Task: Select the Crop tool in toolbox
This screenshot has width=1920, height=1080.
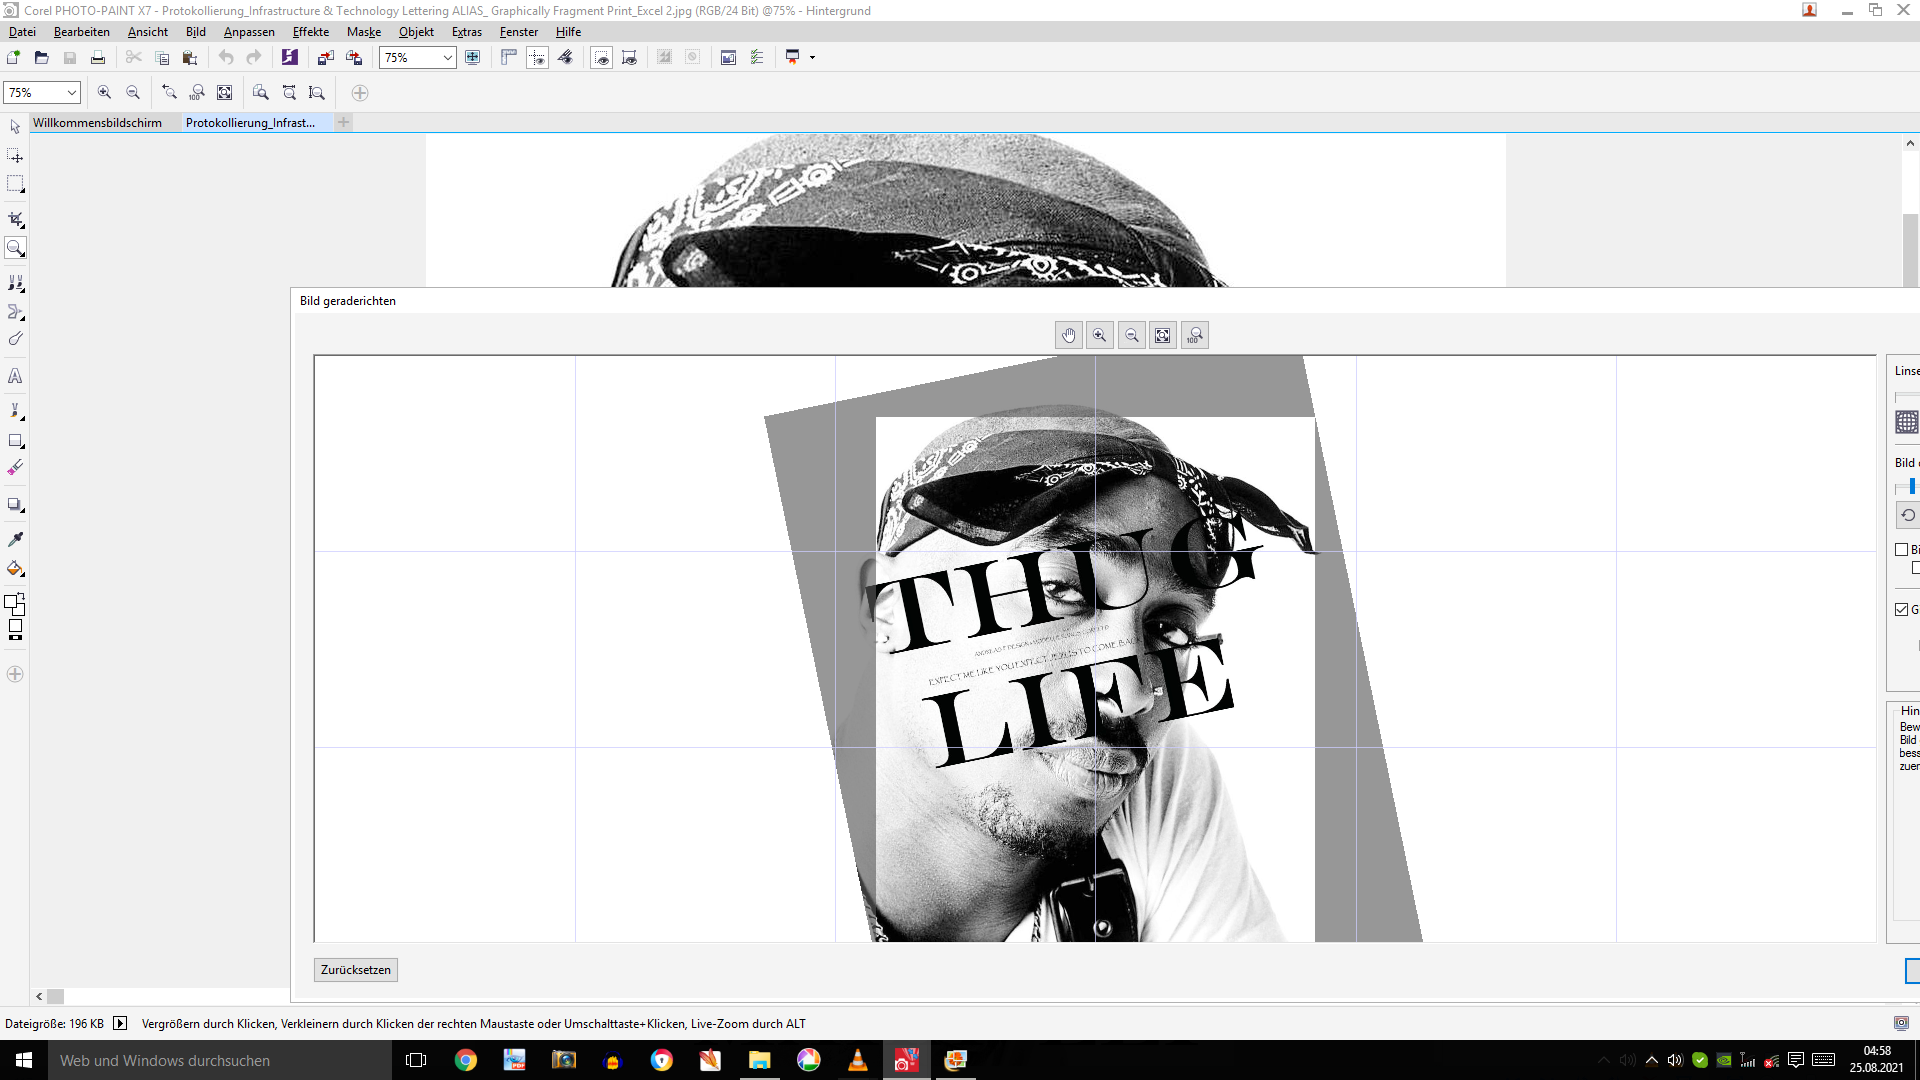Action: (15, 219)
